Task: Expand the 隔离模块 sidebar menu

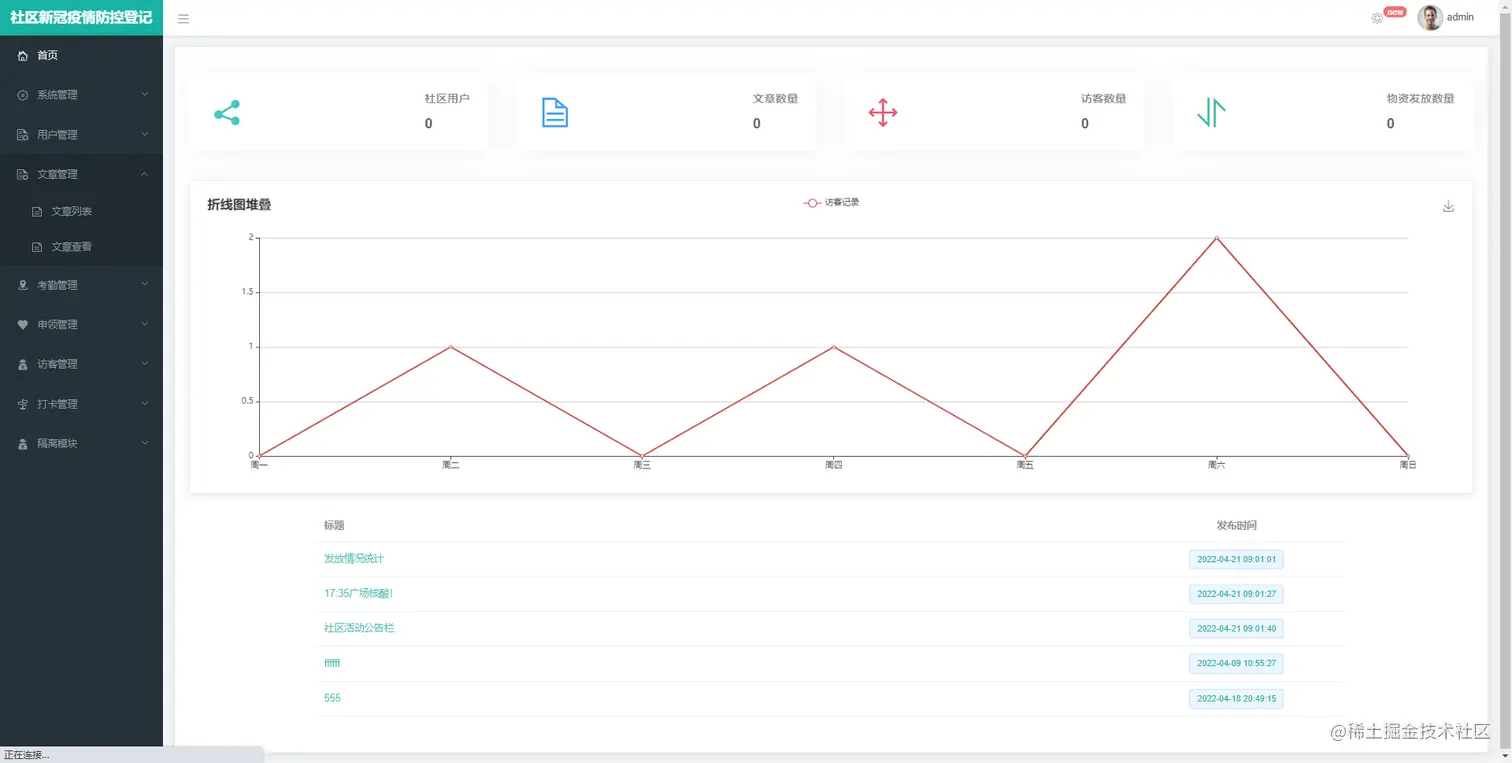Action: tap(81, 443)
